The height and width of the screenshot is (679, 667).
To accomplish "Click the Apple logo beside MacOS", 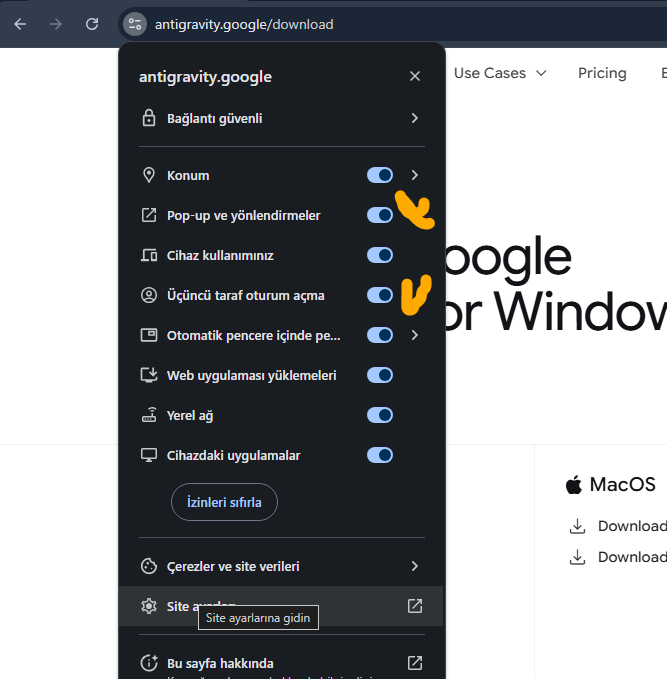I will [574, 484].
